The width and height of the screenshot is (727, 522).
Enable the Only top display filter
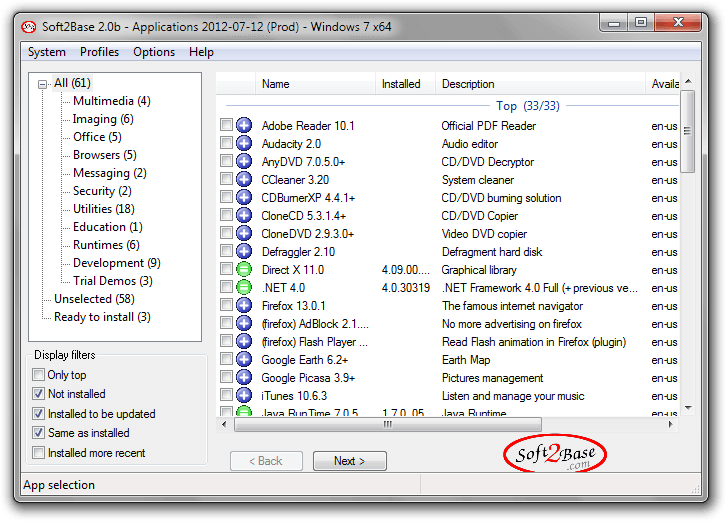click(x=39, y=375)
